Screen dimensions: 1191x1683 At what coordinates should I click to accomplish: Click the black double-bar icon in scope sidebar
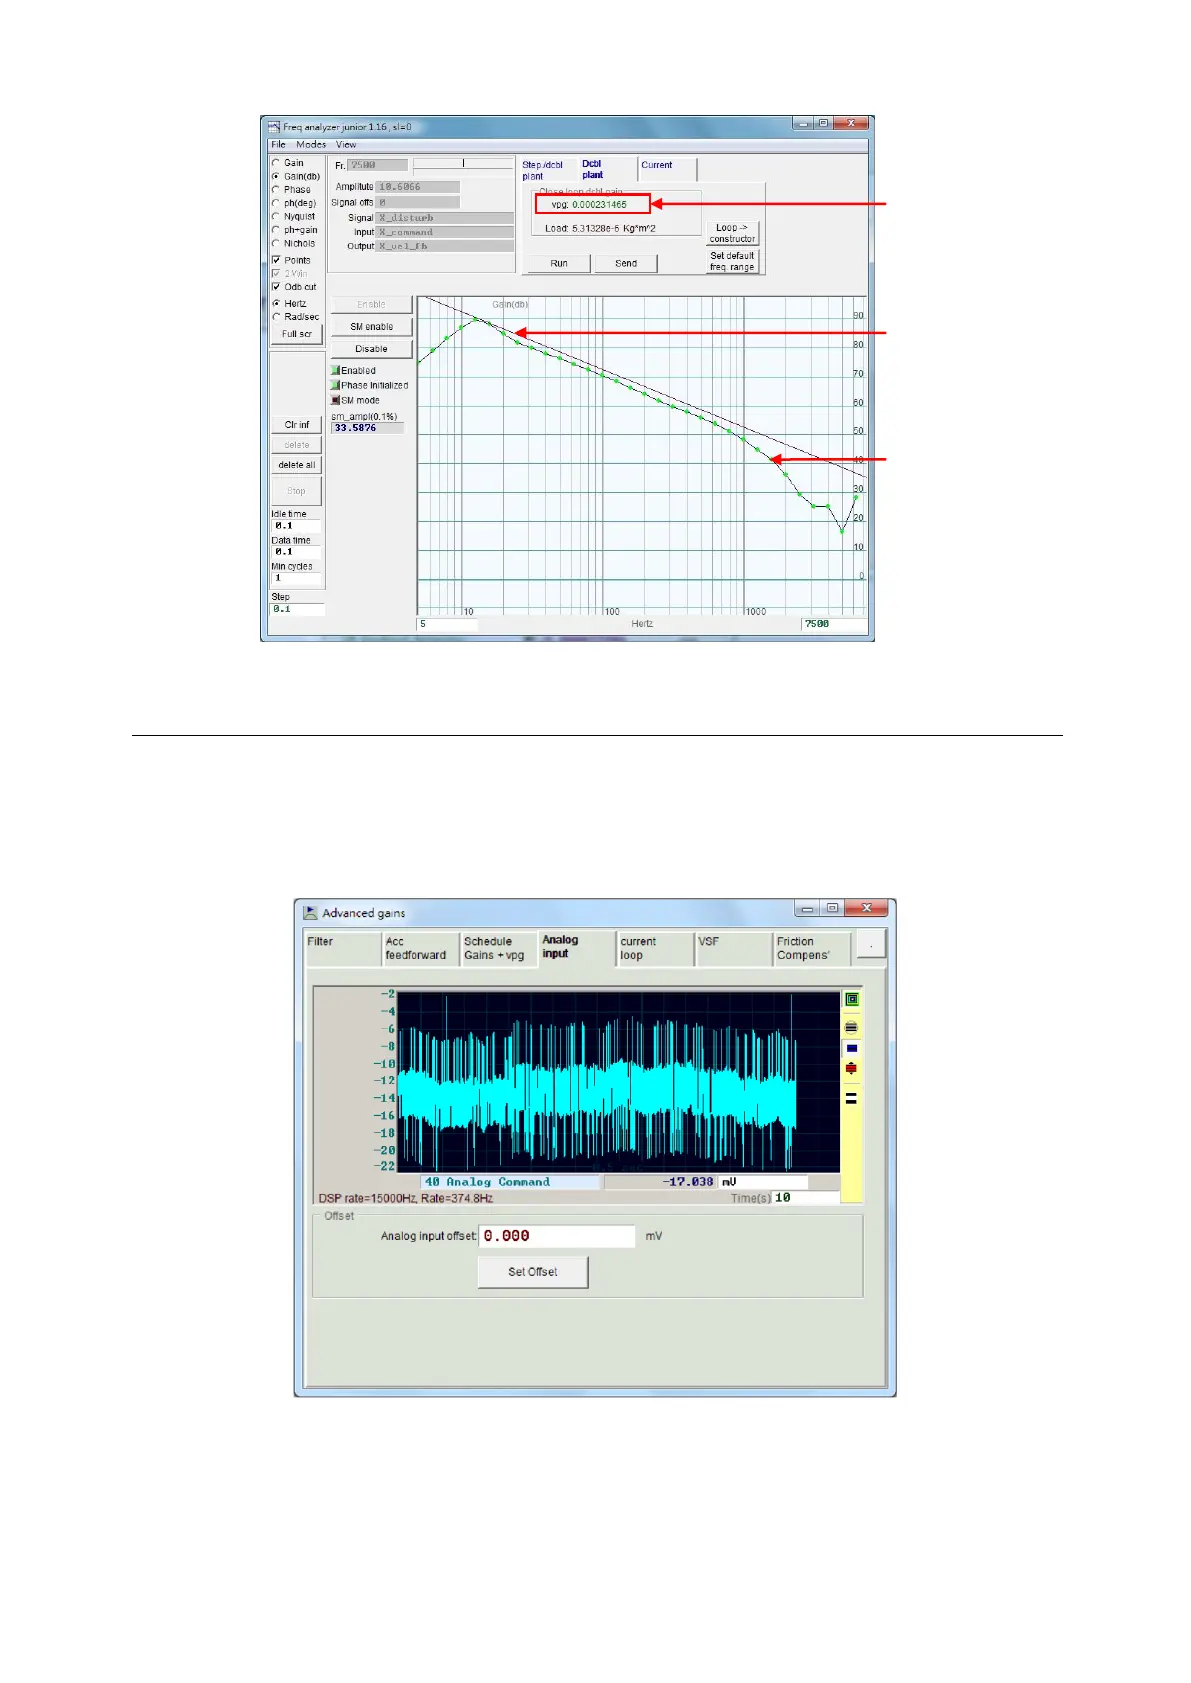[852, 1098]
